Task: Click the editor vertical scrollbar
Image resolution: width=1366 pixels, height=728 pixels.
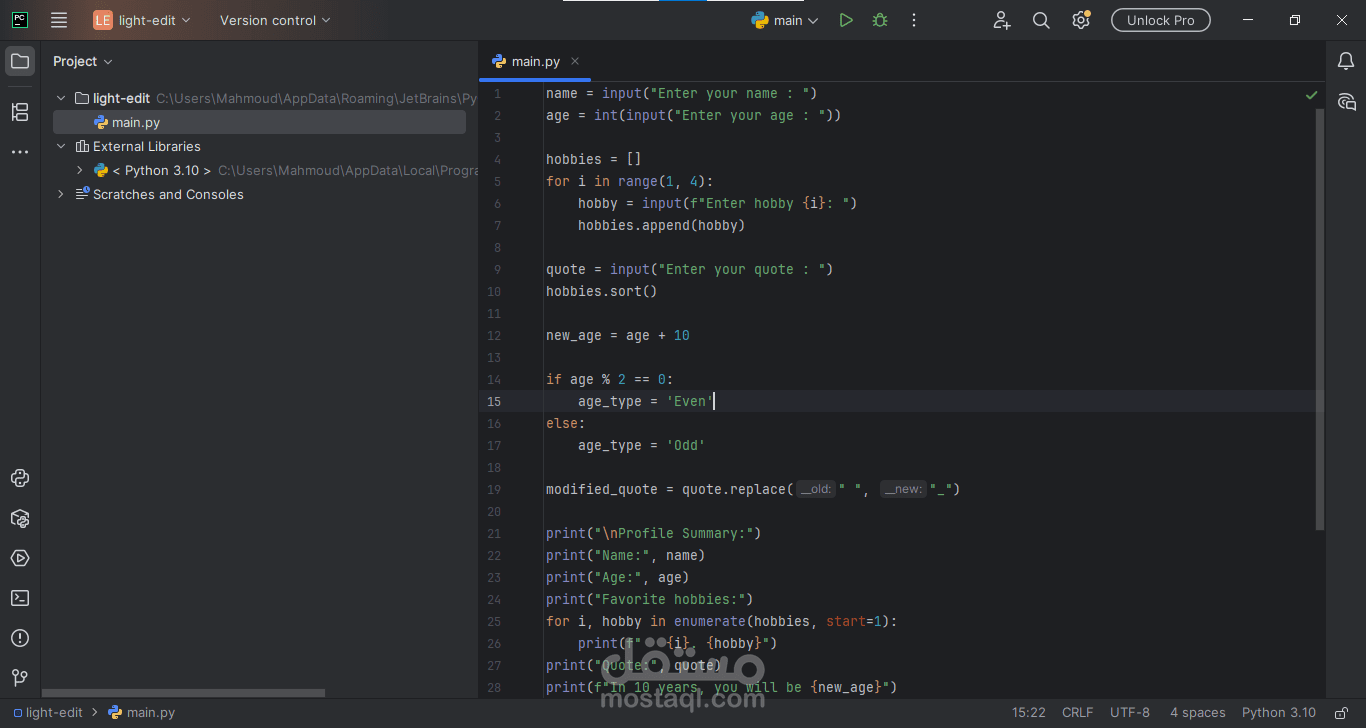Action: point(1320,320)
